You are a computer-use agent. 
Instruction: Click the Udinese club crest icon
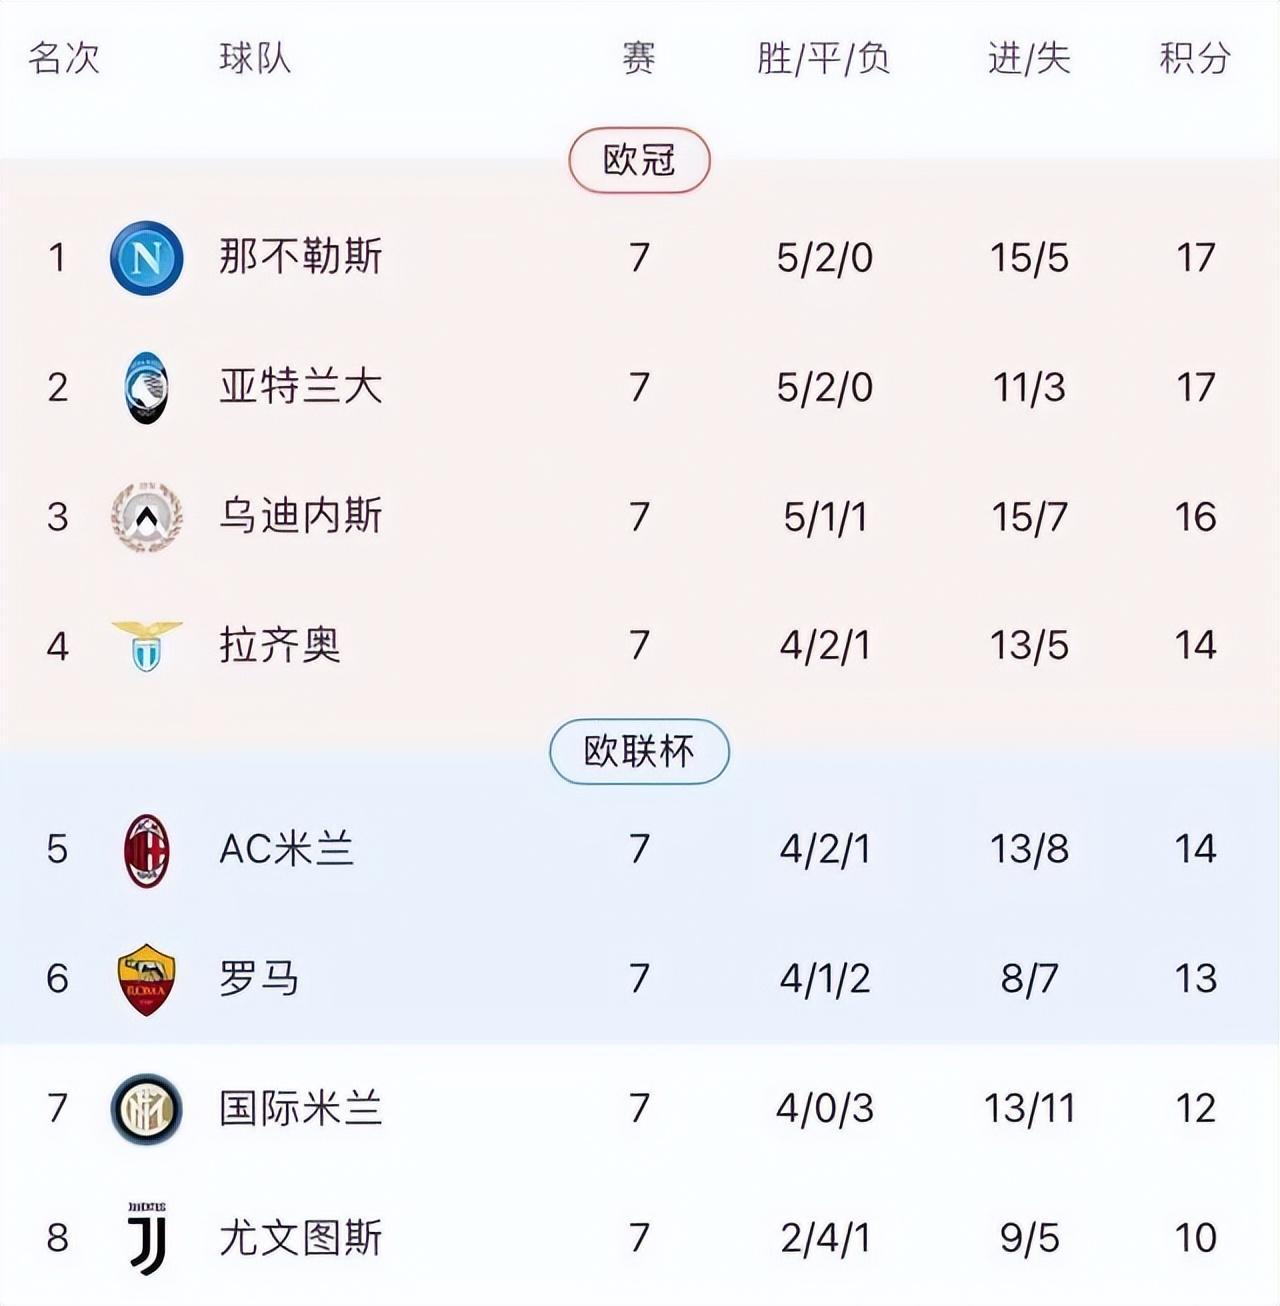click(x=146, y=517)
